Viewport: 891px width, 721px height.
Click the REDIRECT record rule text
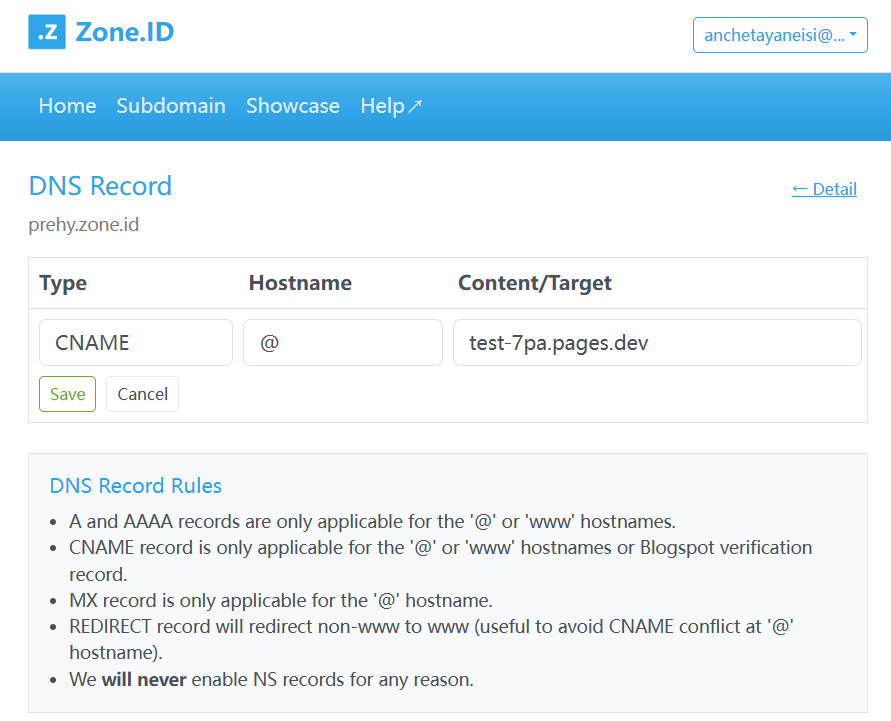click(431, 639)
